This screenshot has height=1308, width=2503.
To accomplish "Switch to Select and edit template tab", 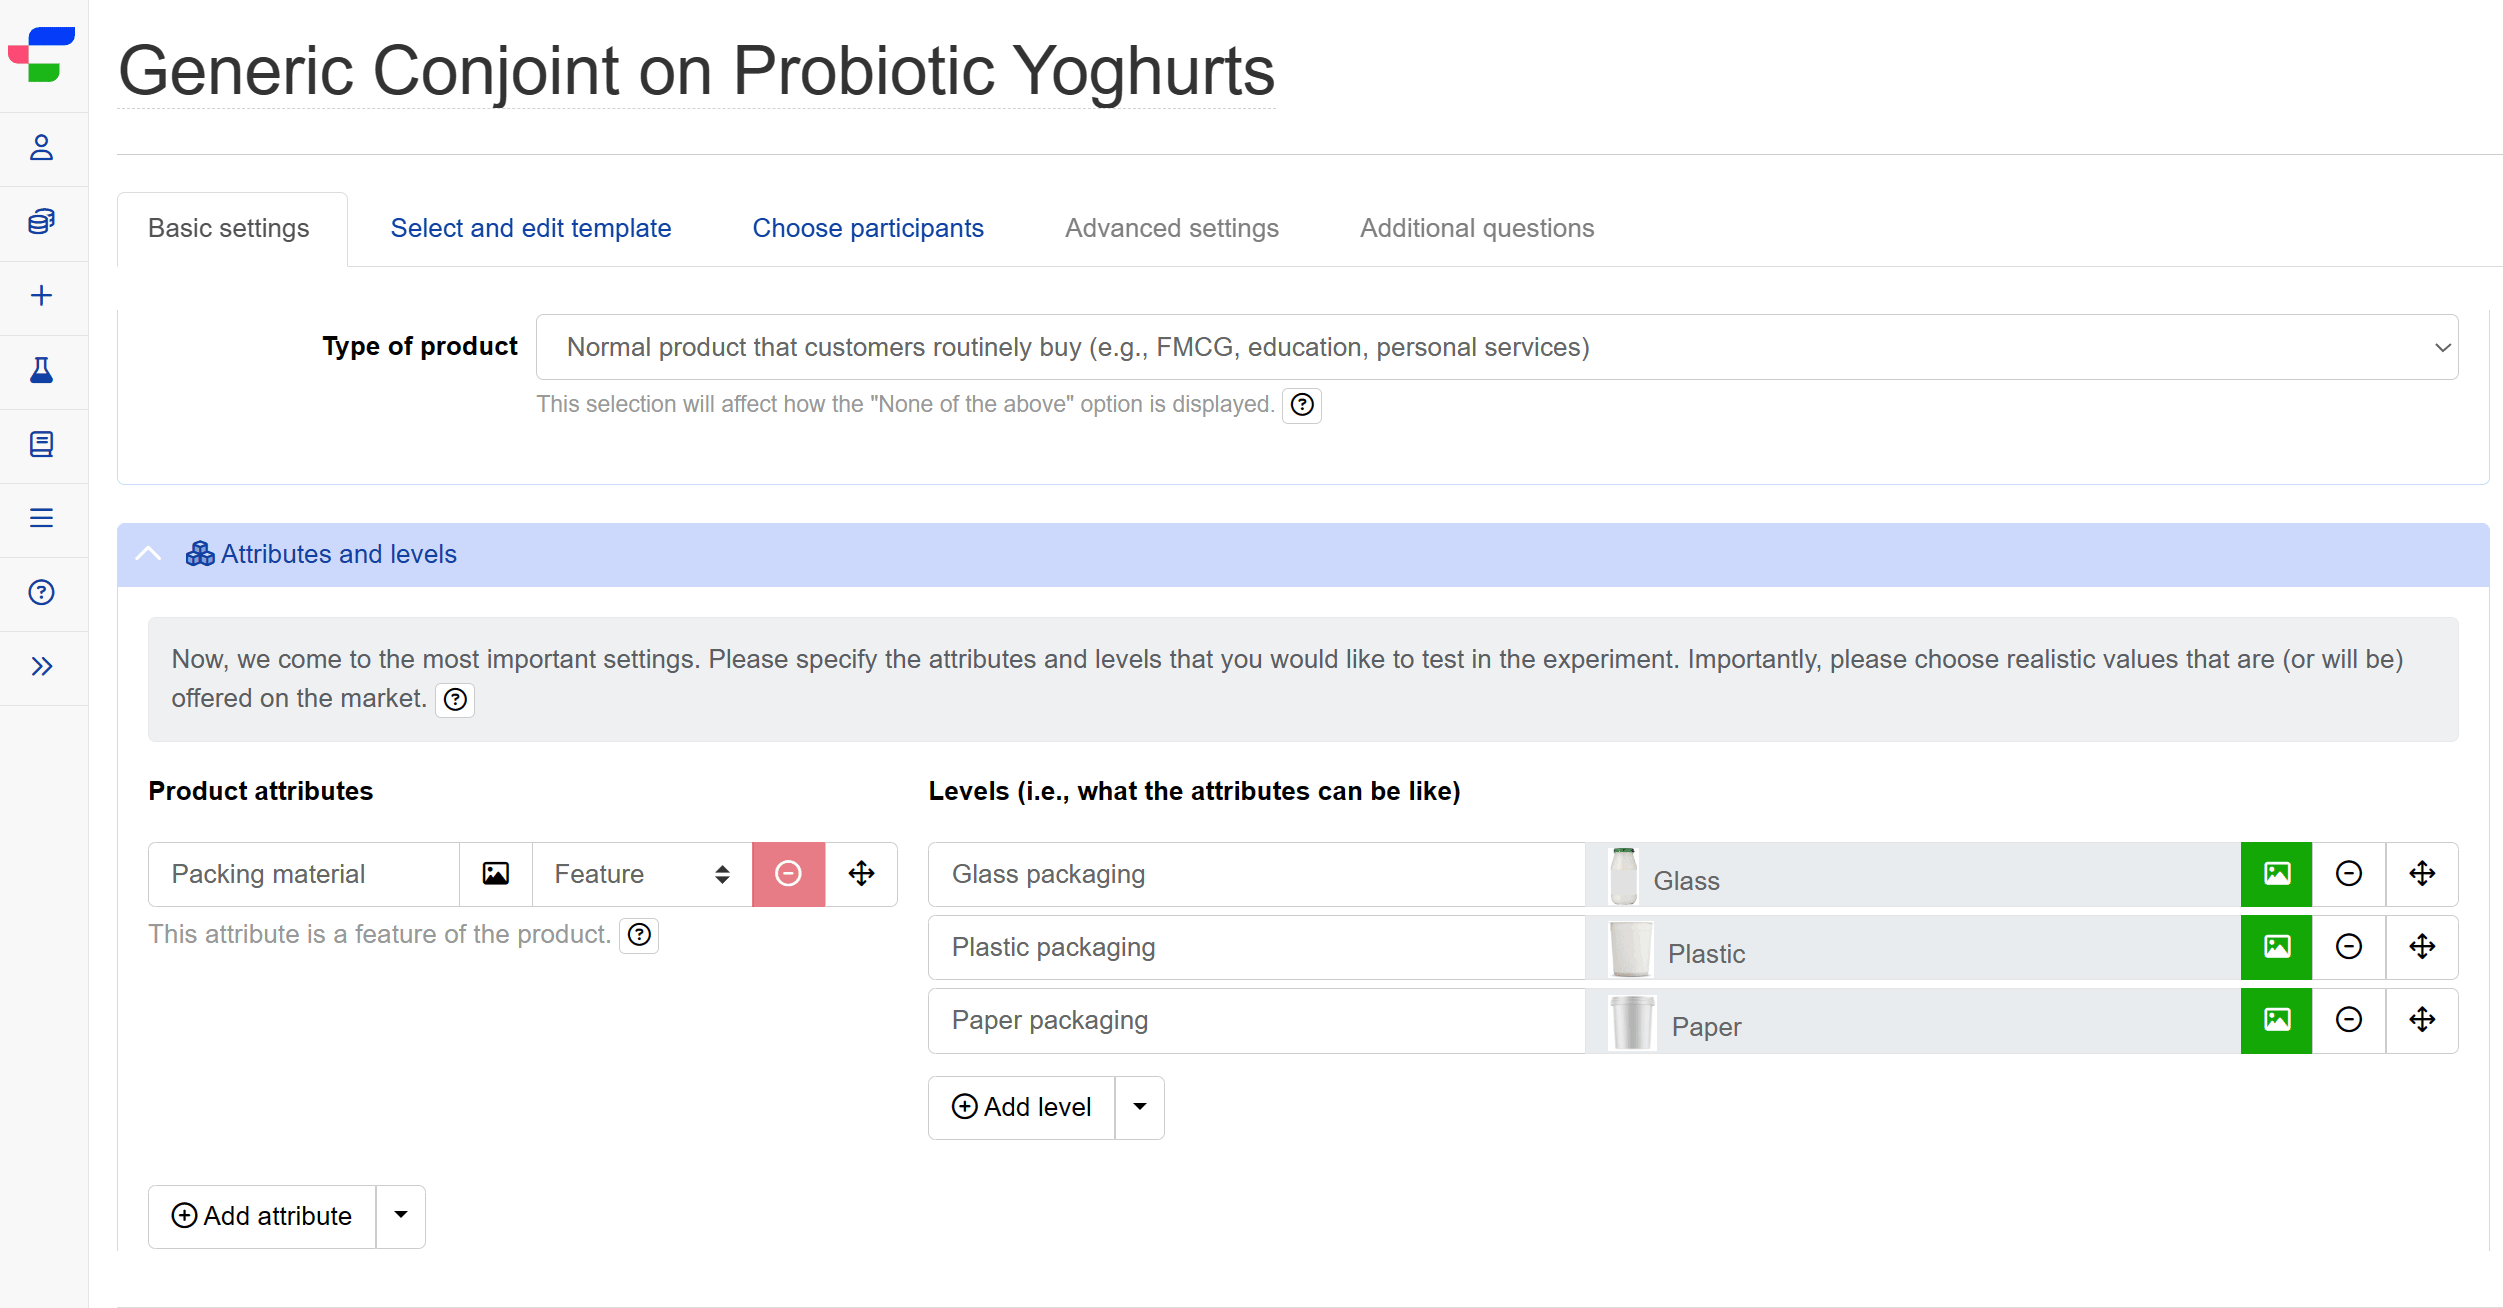I will (x=531, y=228).
